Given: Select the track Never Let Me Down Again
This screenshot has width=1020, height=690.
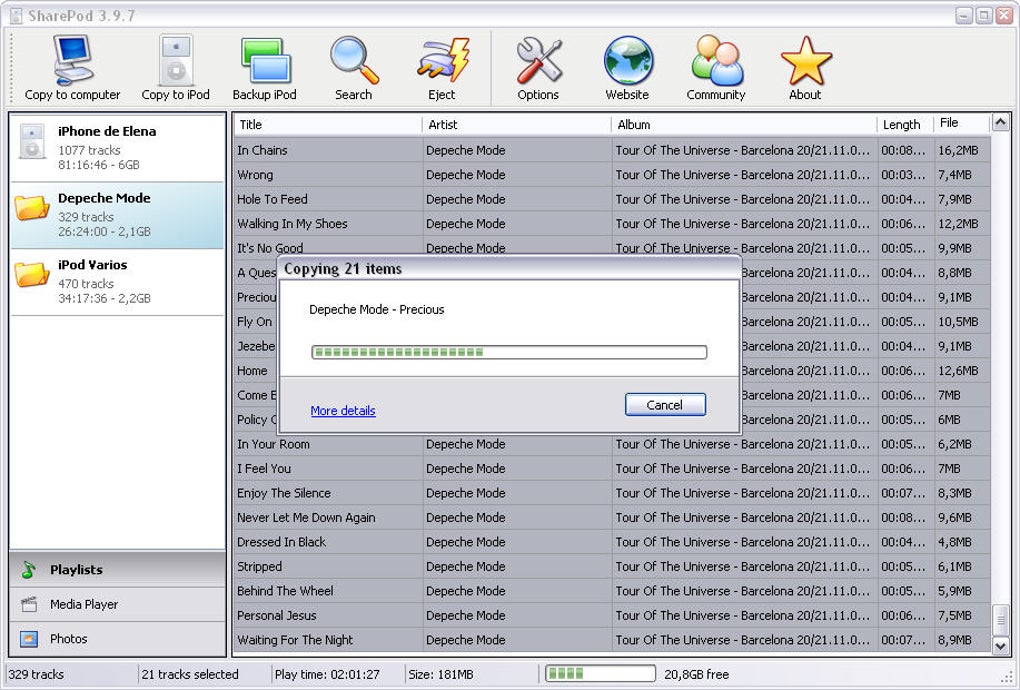Looking at the screenshot, I should point(611,518).
